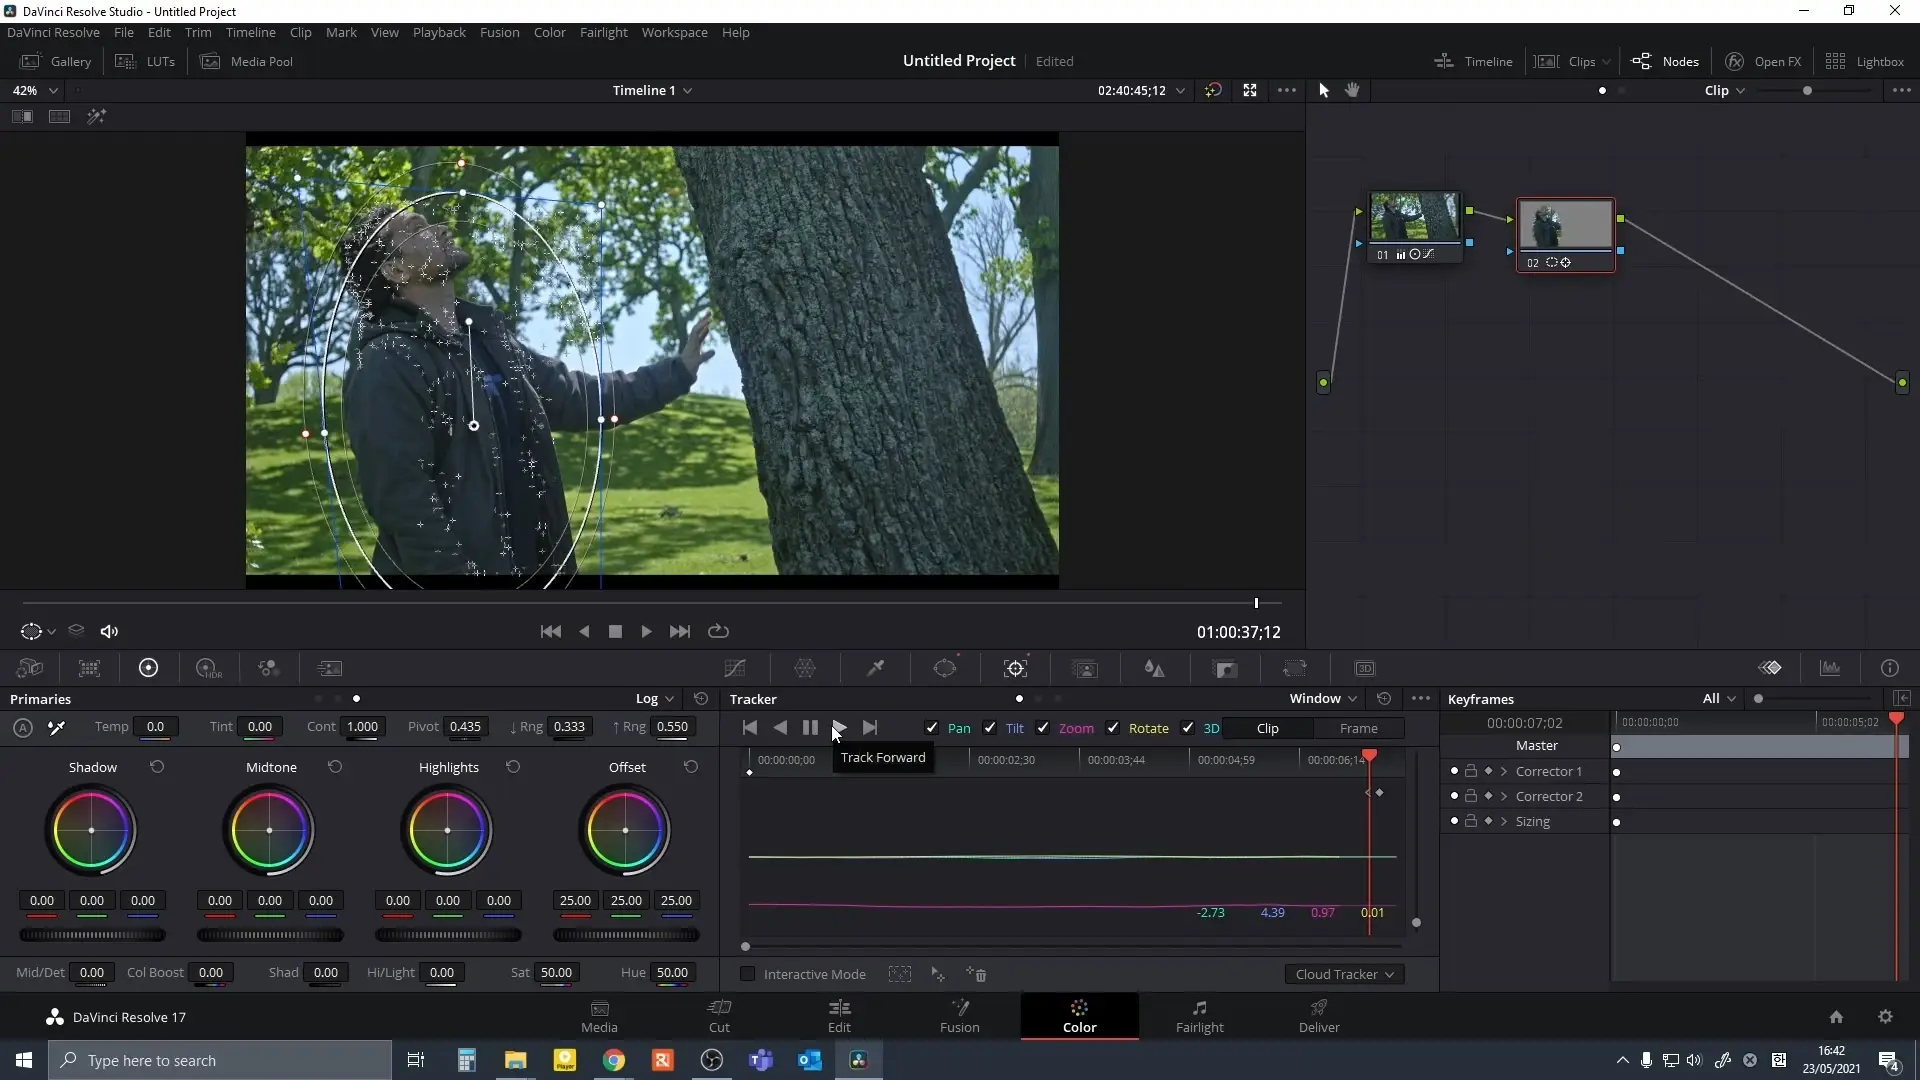The height and width of the screenshot is (1080, 1920).
Task: Open the Timeline 1 name dropdown
Action: (x=652, y=90)
